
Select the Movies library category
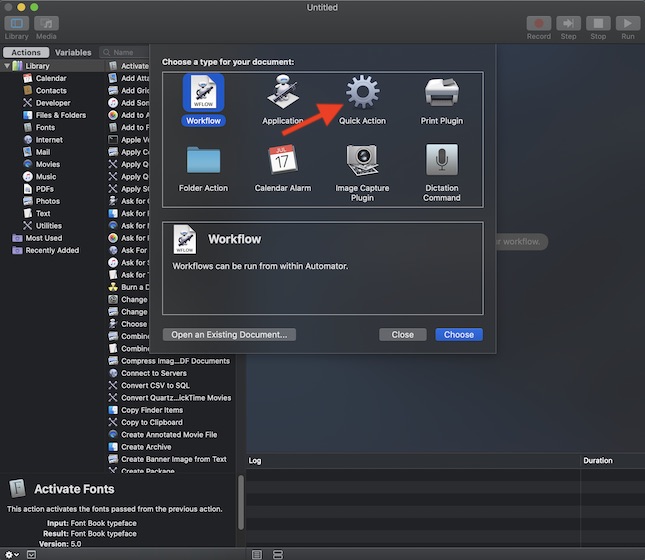47,164
